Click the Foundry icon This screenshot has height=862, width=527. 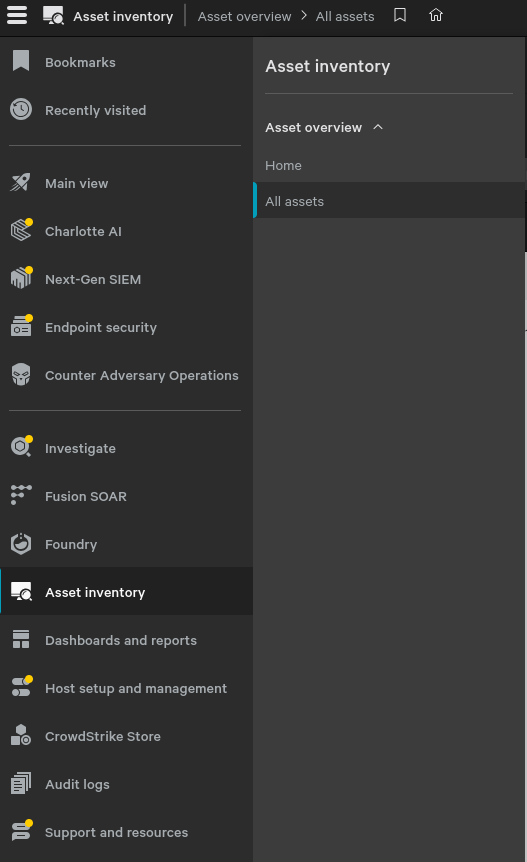coord(21,544)
